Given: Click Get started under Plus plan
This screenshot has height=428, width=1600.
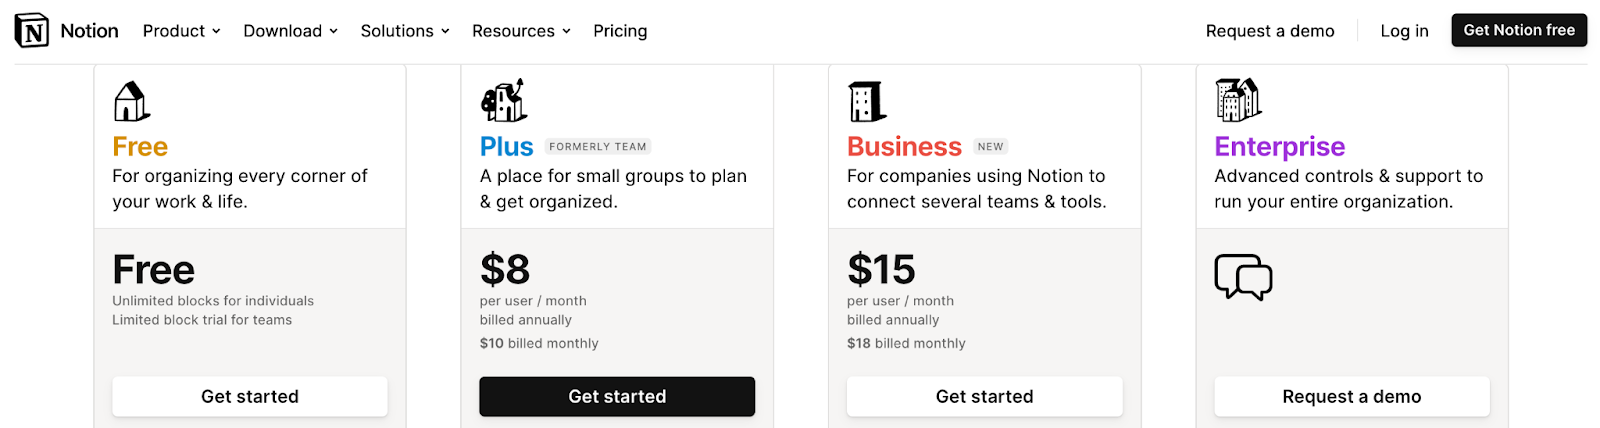Looking at the screenshot, I should (617, 397).
